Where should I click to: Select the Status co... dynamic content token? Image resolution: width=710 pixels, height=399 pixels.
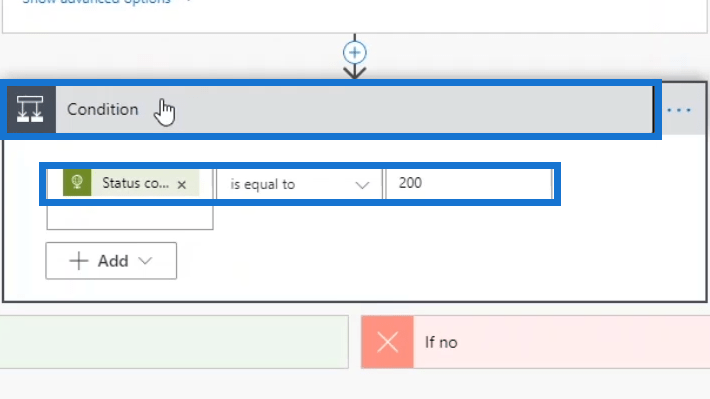pos(131,183)
